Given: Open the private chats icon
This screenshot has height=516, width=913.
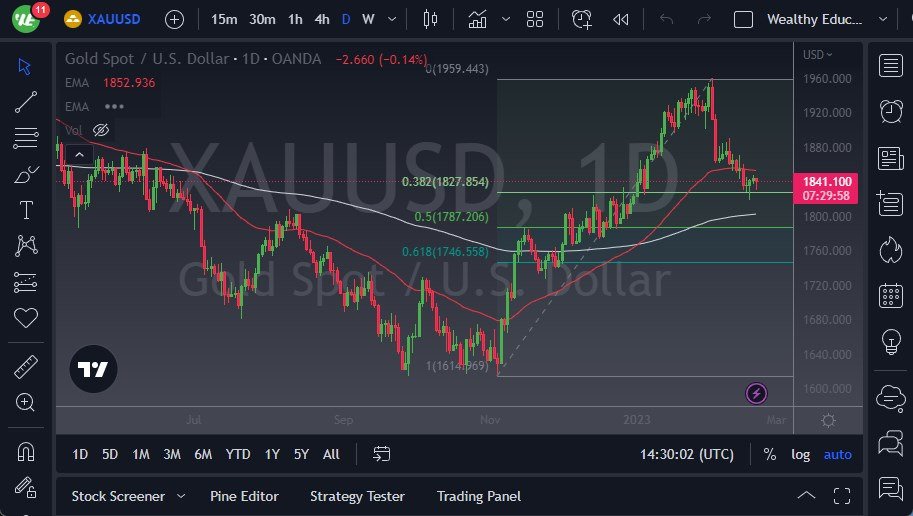Looking at the screenshot, I should click(890, 443).
